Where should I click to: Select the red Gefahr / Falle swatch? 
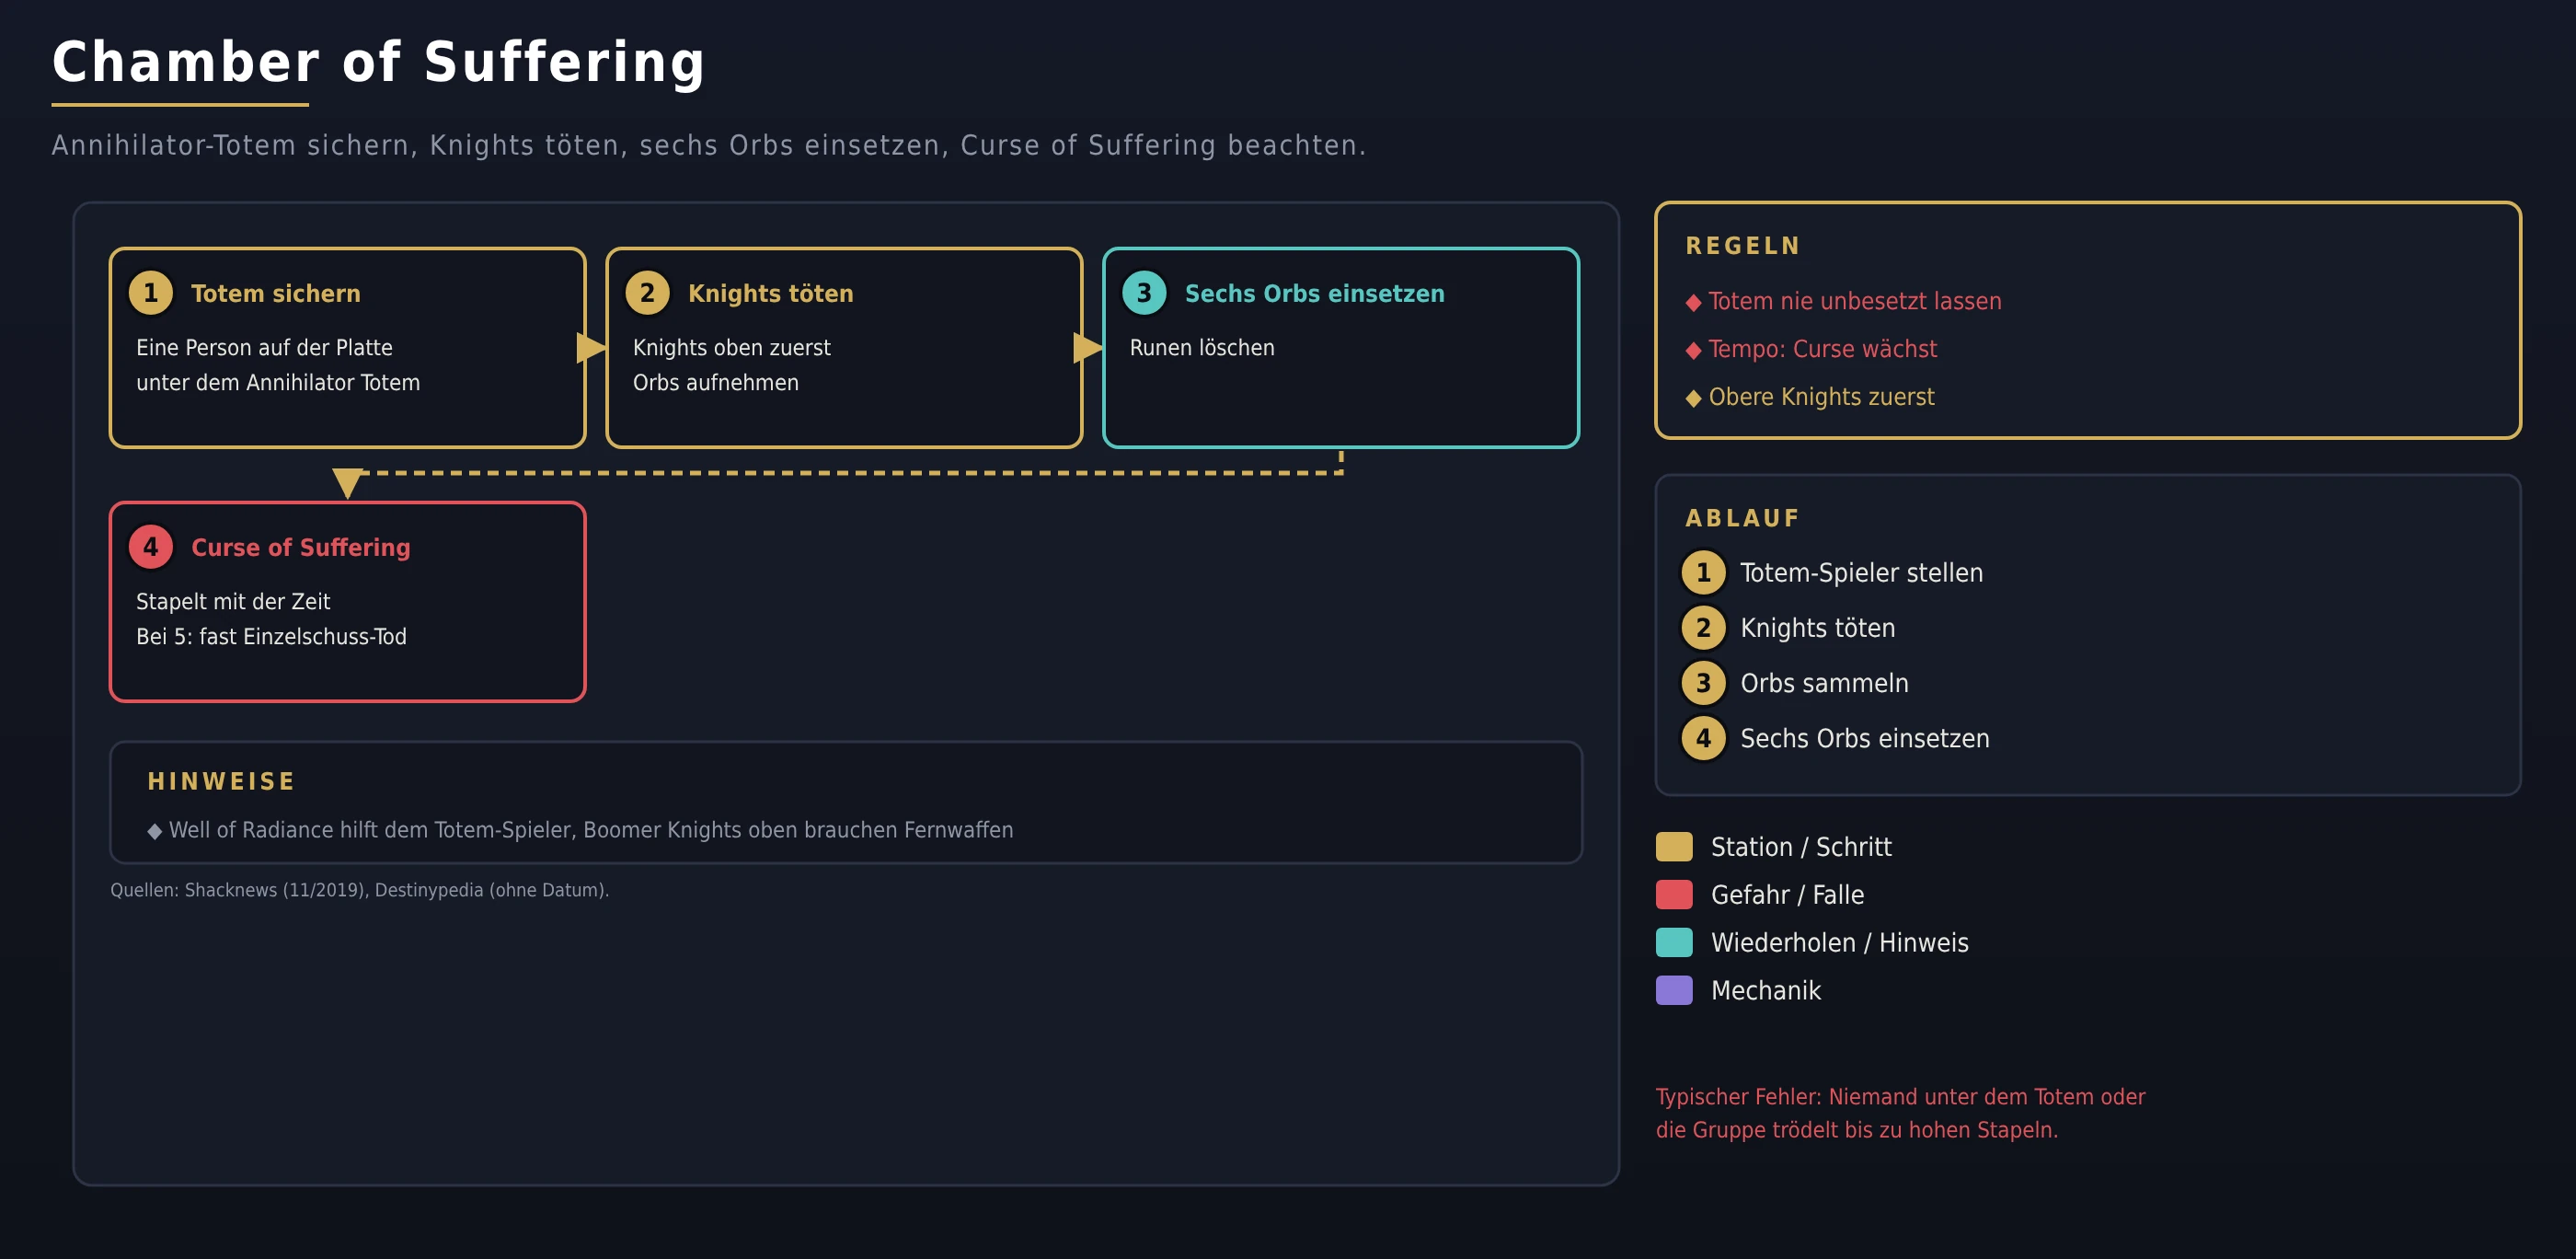tap(1674, 894)
